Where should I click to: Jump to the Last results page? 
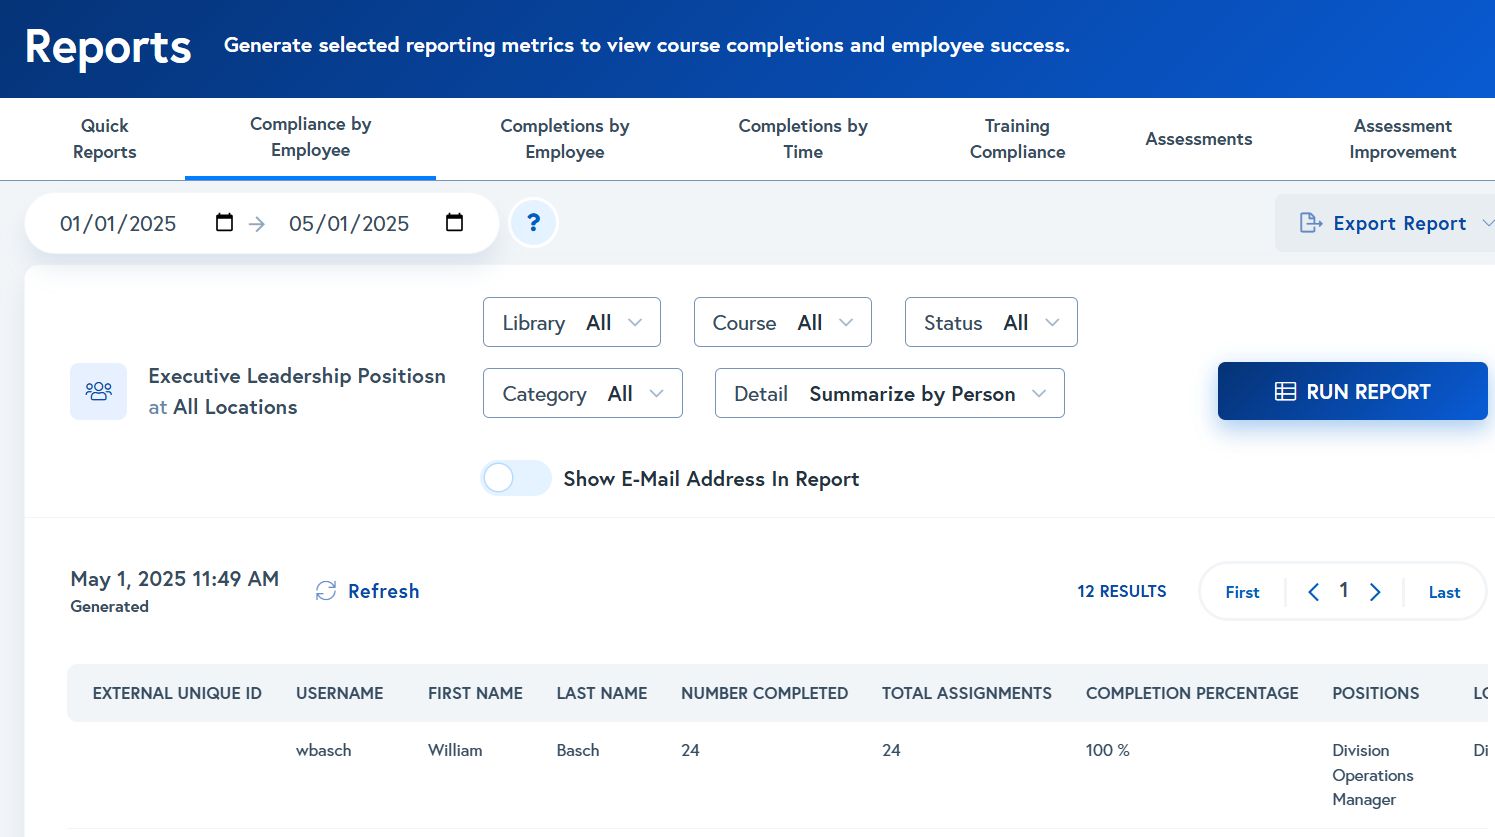point(1444,592)
